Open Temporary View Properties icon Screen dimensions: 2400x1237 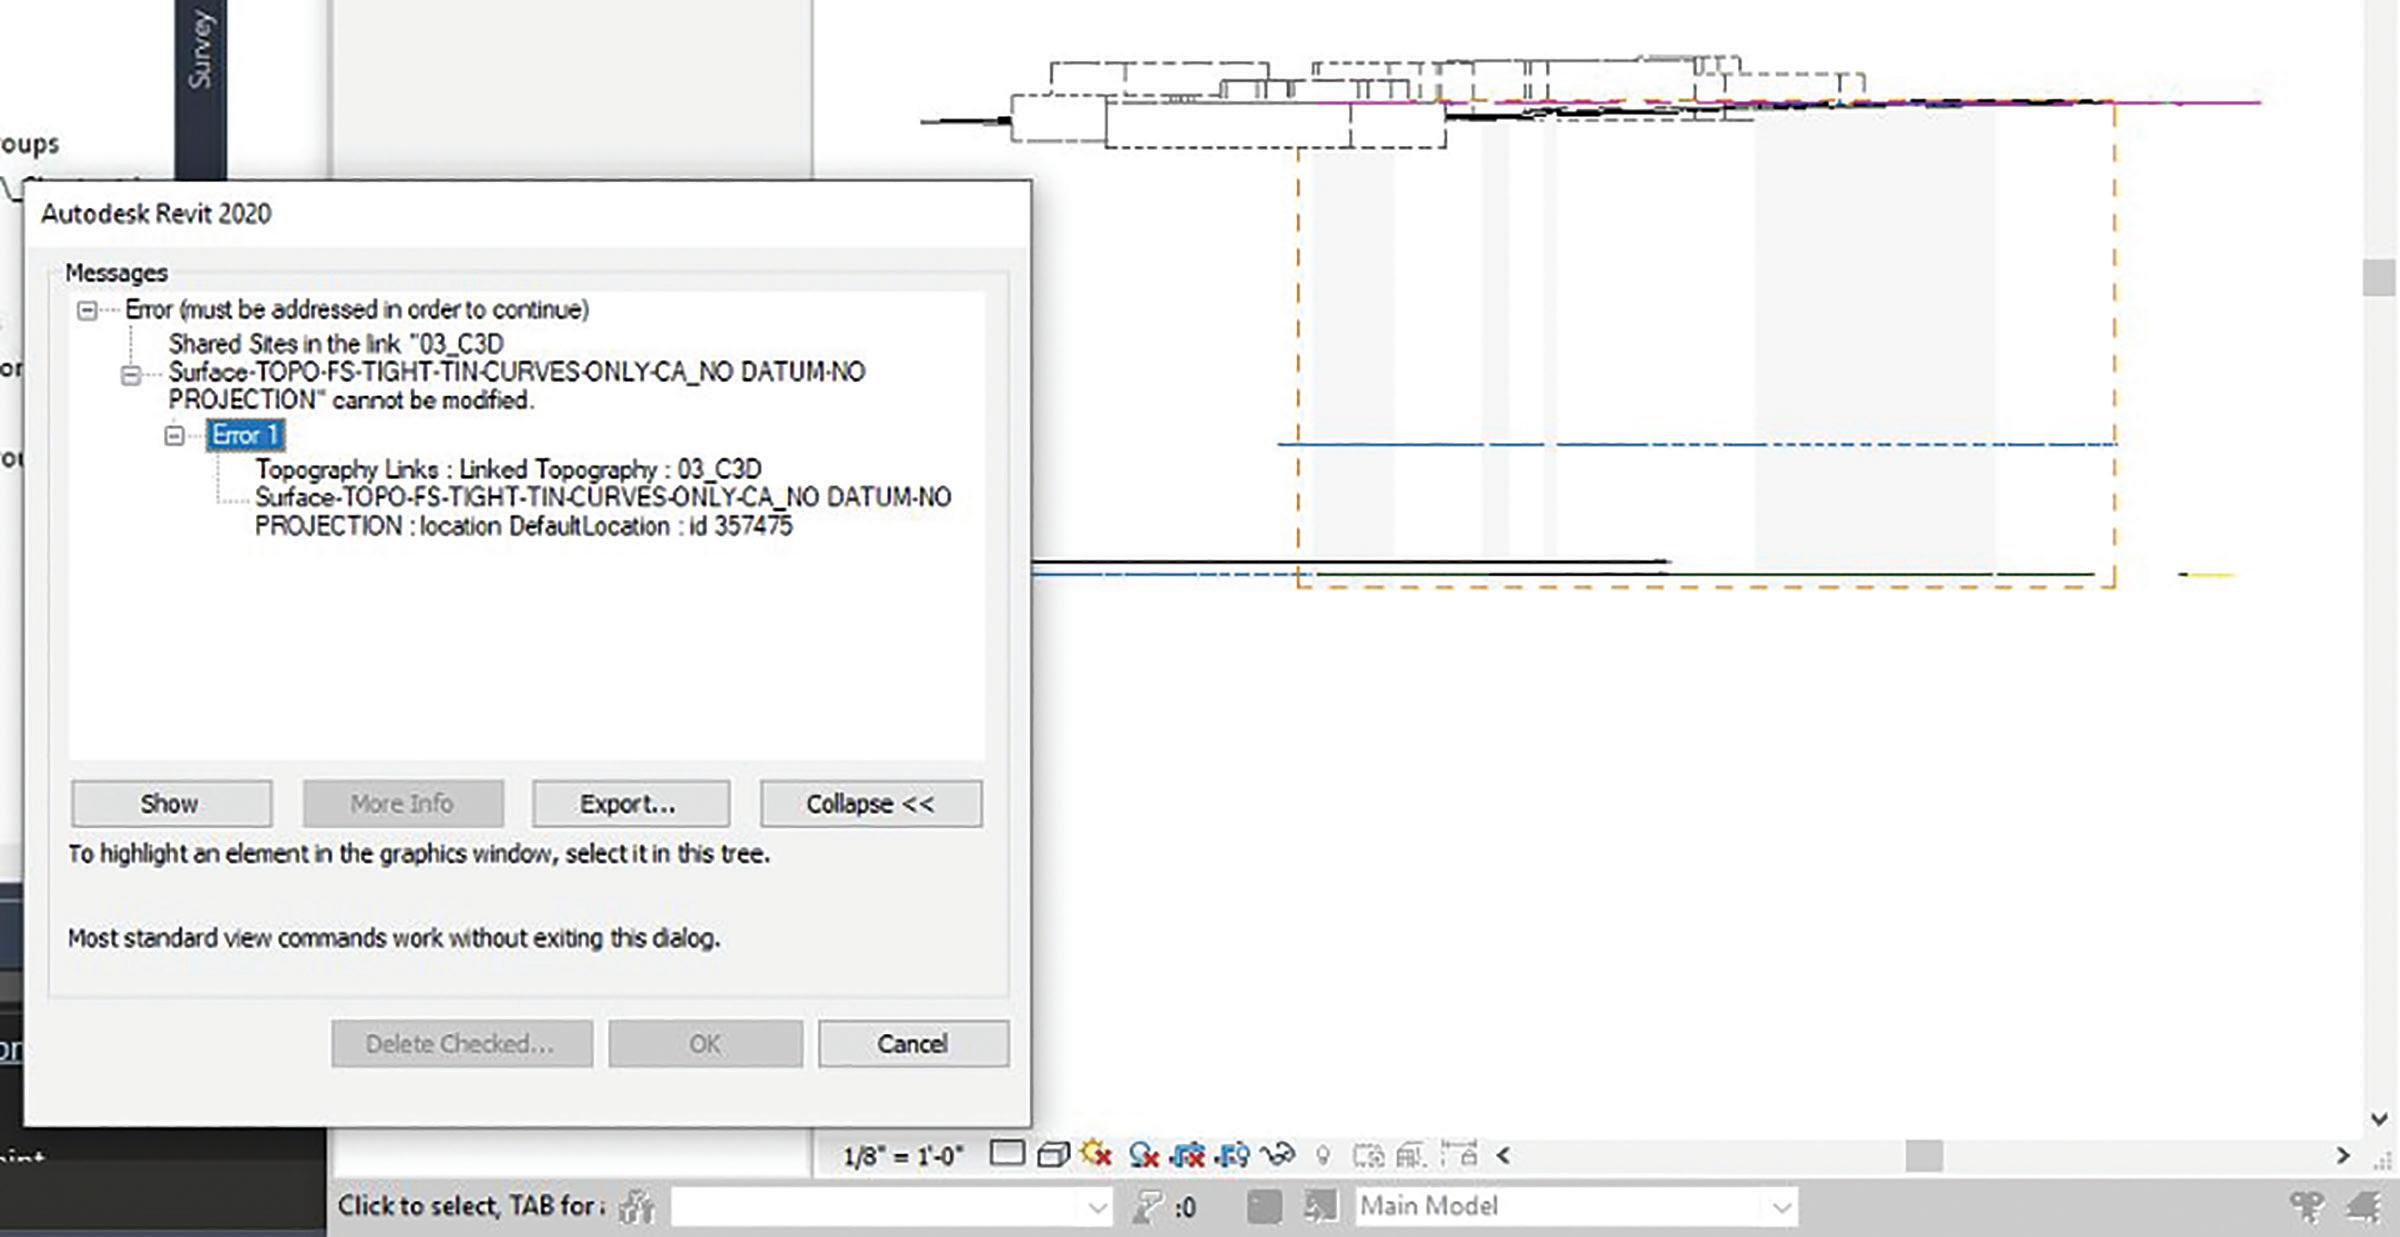point(1368,1156)
